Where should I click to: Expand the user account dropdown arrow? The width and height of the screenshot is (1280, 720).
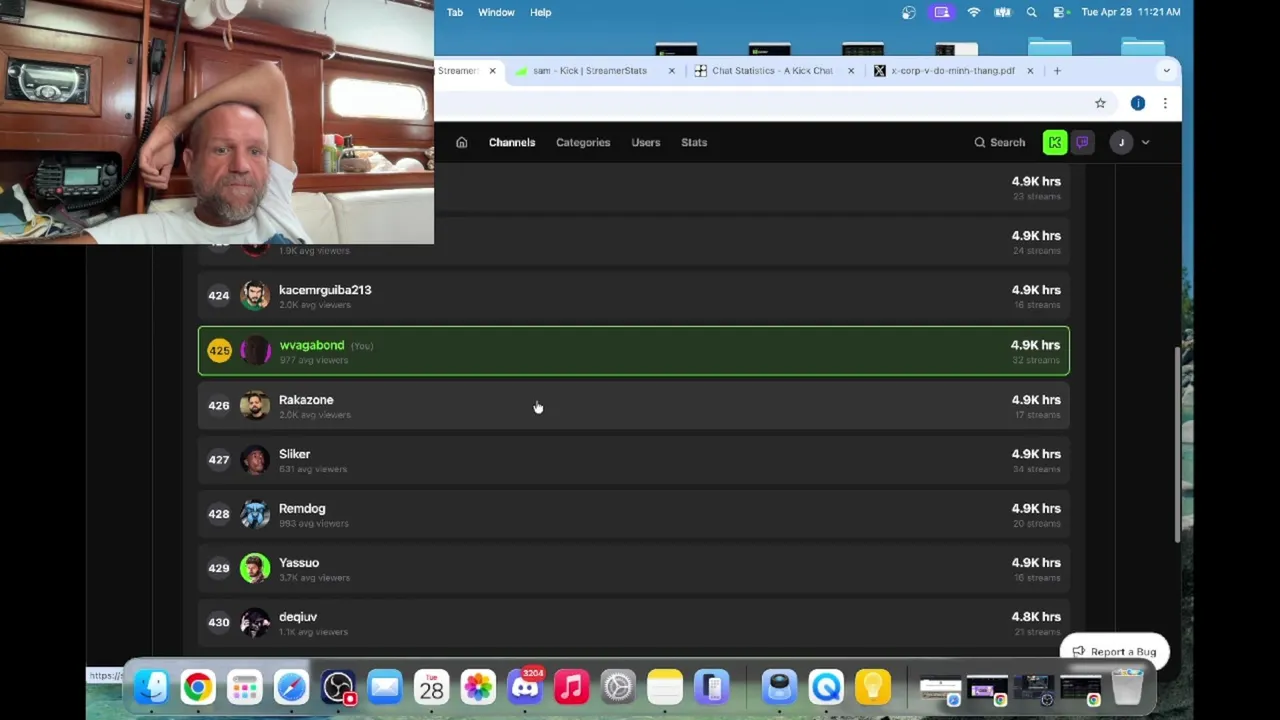[1145, 143]
